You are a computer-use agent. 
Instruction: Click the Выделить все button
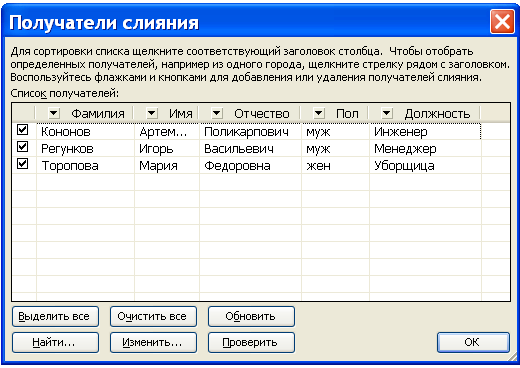coord(55,316)
